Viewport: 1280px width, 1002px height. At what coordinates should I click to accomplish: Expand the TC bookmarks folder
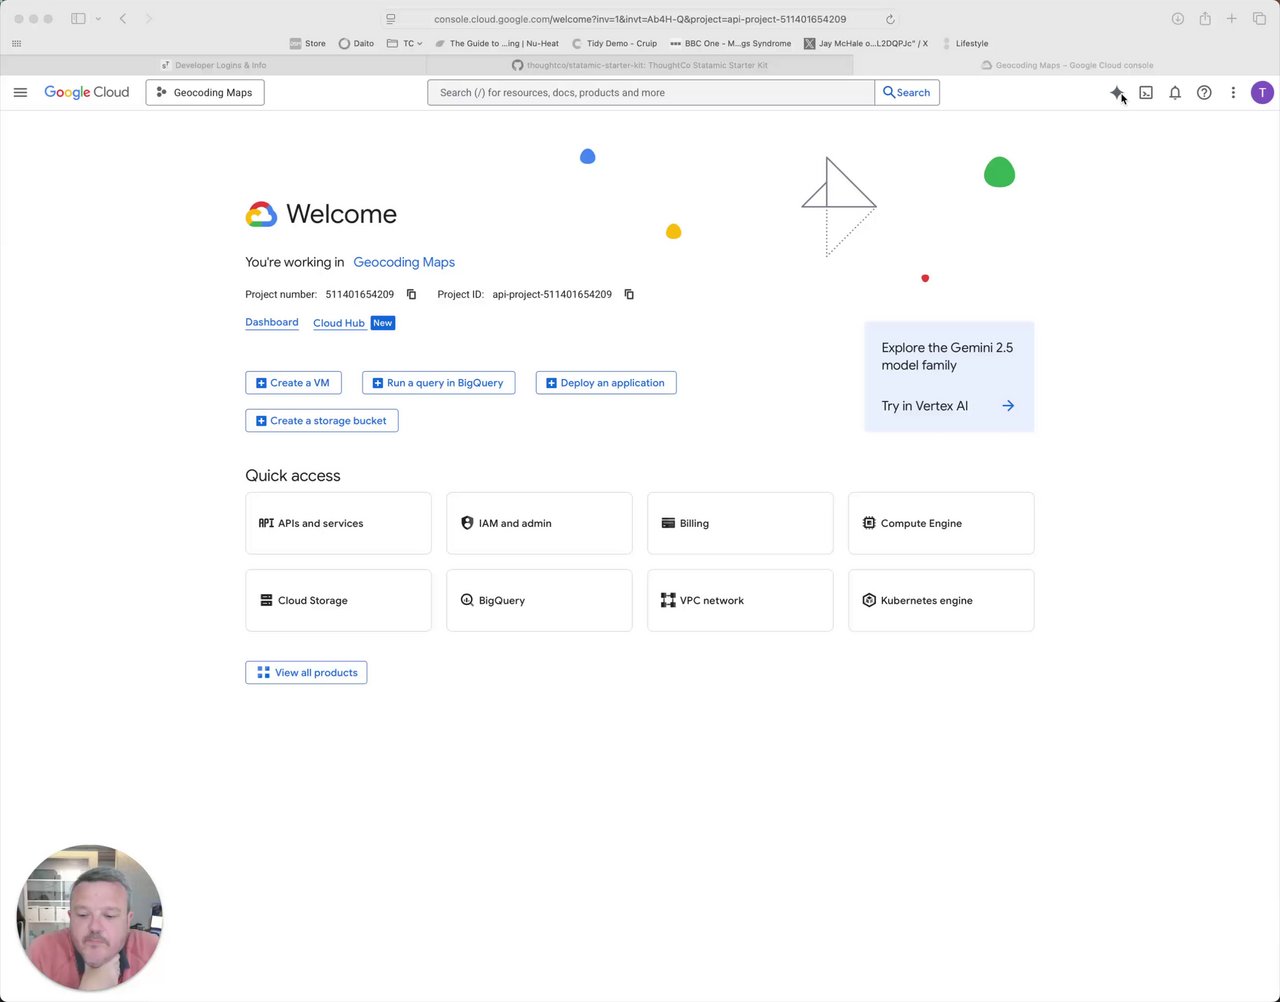[404, 43]
